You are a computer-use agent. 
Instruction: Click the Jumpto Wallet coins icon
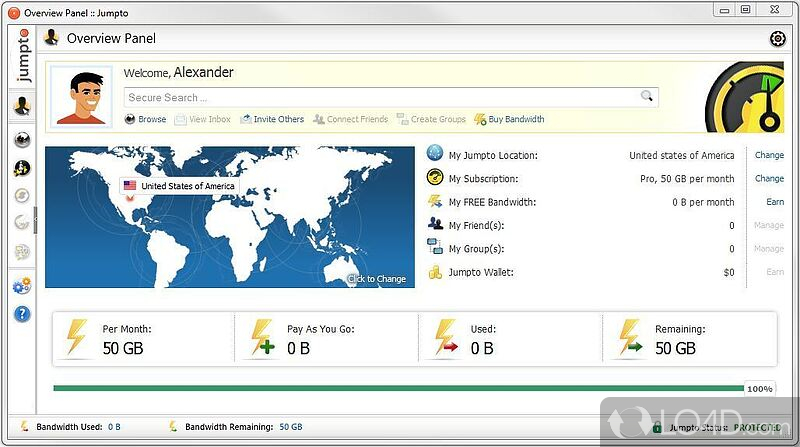click(x=435, y=272)
